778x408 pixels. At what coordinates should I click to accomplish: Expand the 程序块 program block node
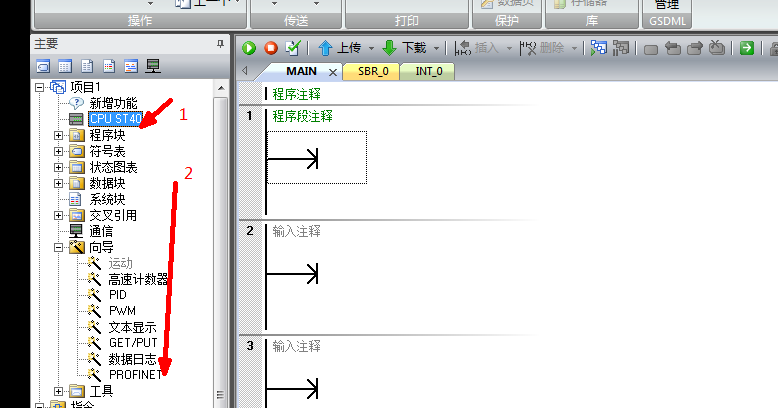[59, 135]
